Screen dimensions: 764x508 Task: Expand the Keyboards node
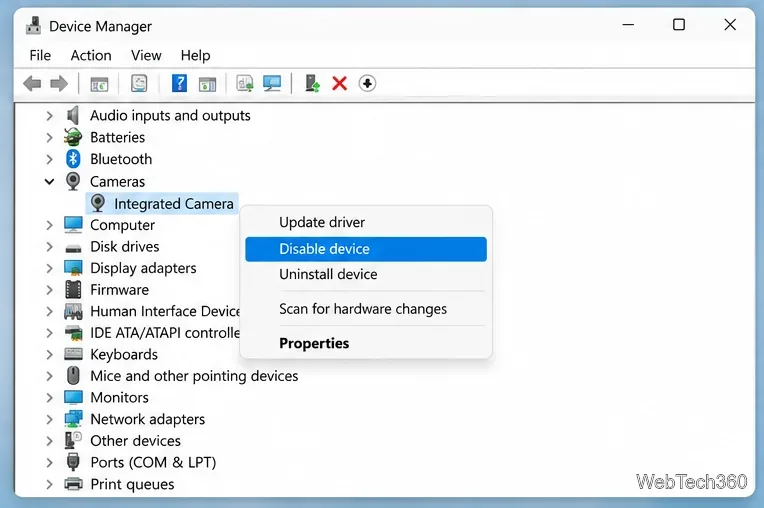coord(49,355)
